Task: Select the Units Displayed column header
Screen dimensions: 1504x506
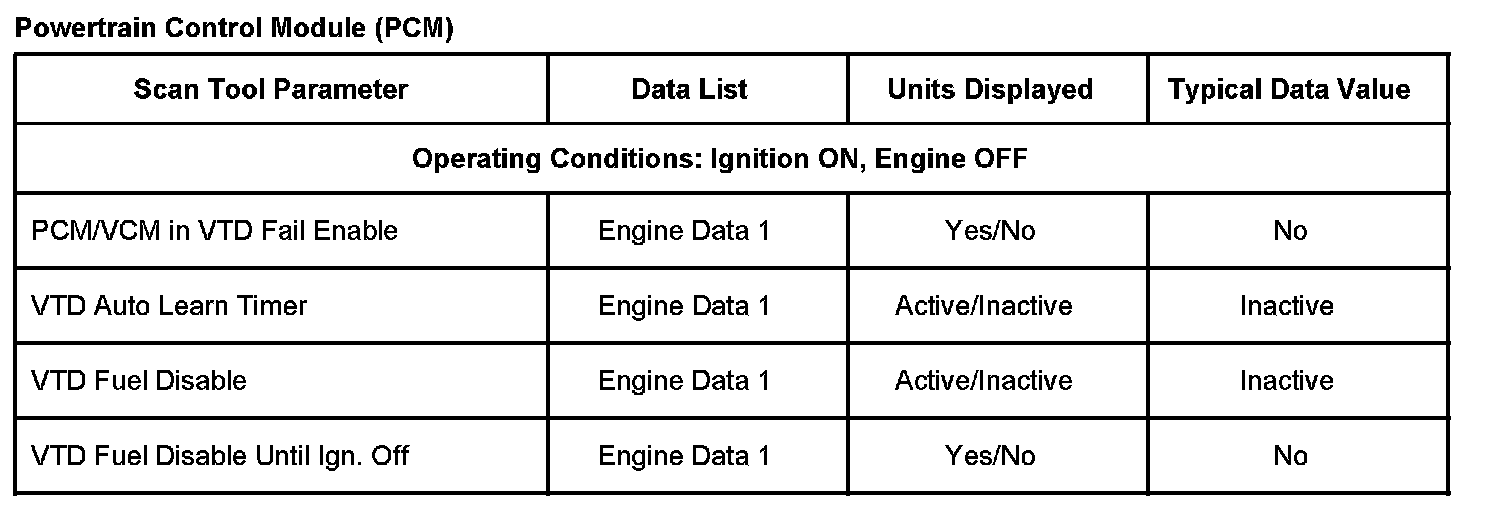Action: pos(990,90)
